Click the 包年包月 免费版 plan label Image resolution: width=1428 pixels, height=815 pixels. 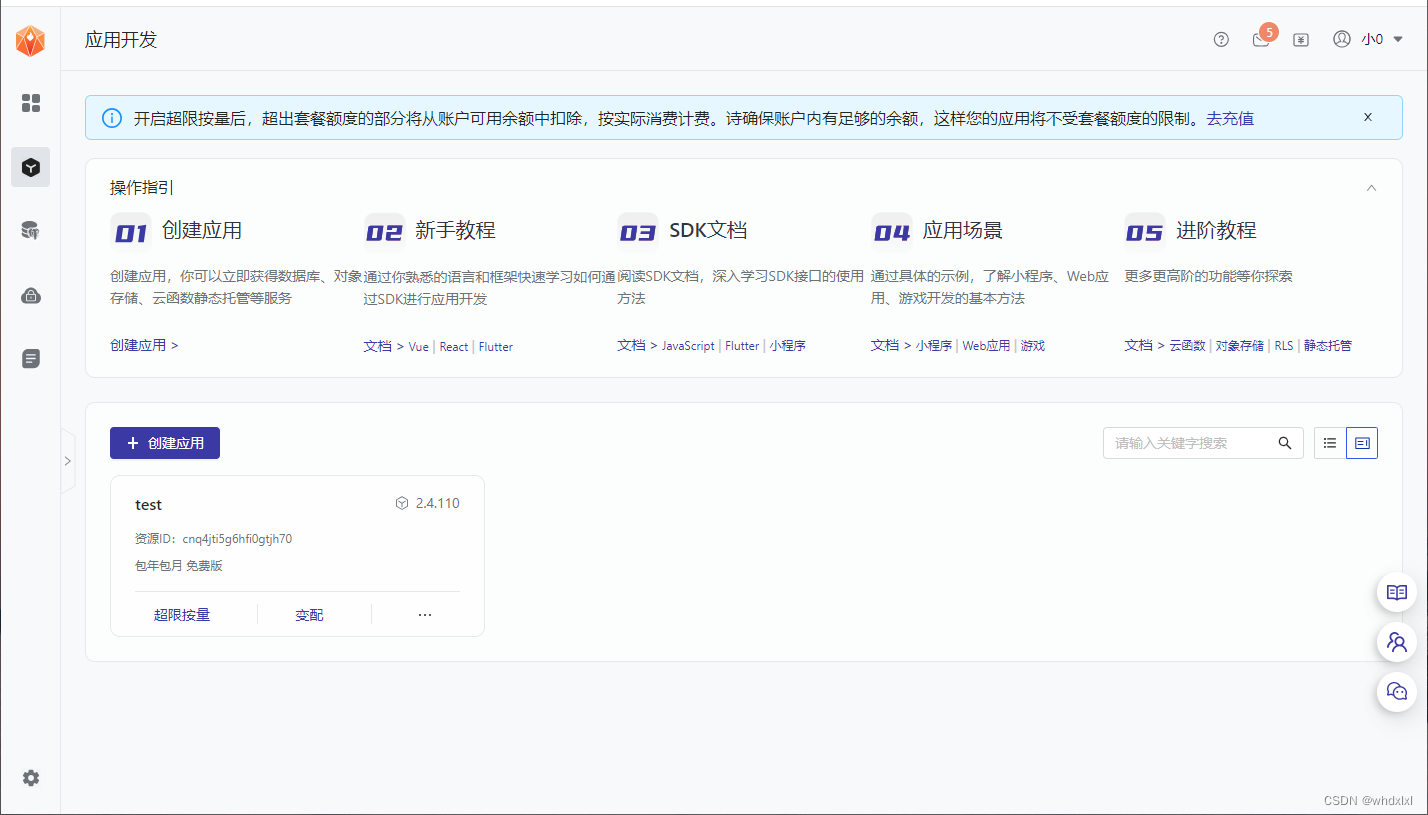click(x=178, y=566)
